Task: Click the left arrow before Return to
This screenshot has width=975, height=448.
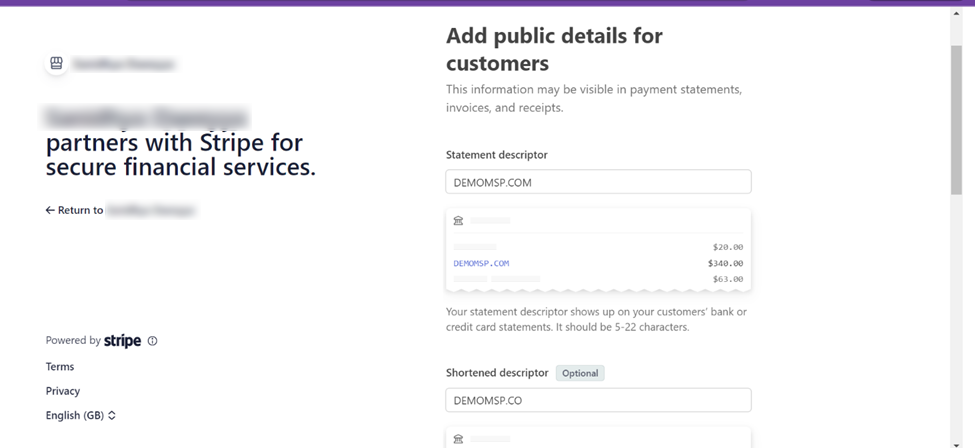Action: 50,211
